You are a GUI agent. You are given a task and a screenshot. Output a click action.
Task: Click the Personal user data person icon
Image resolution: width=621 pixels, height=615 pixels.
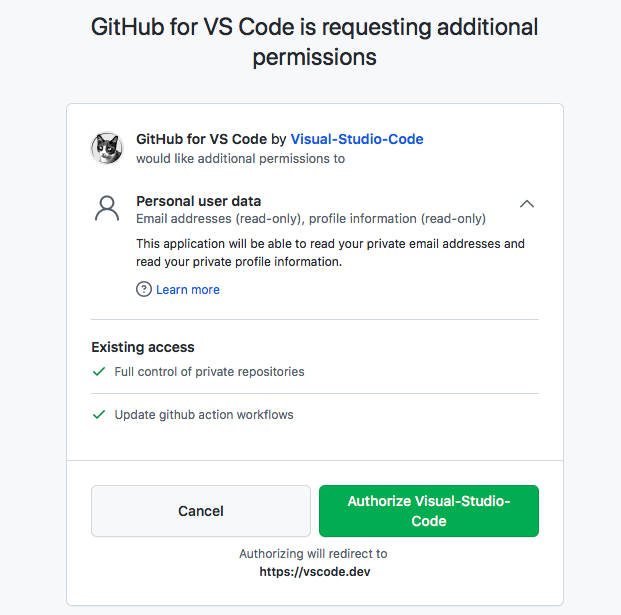point(107,208)
